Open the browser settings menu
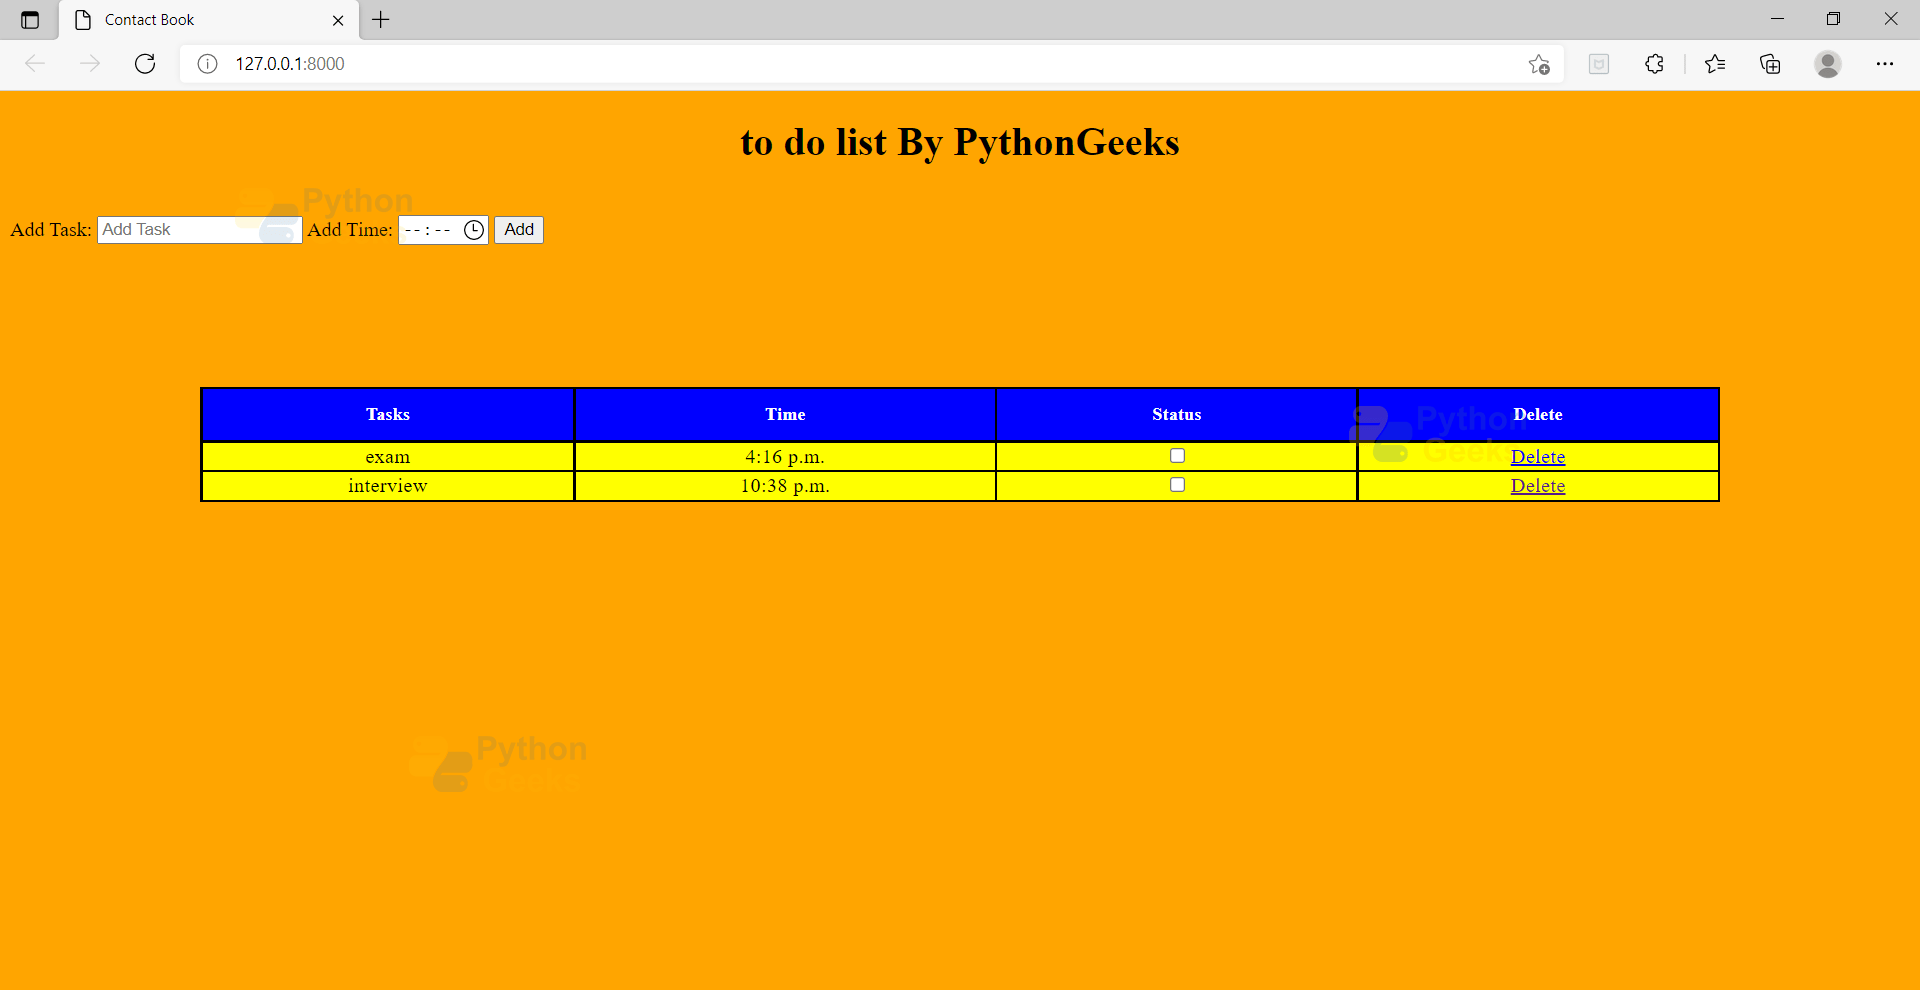1920x990 pixels. tap(1887, 63)
